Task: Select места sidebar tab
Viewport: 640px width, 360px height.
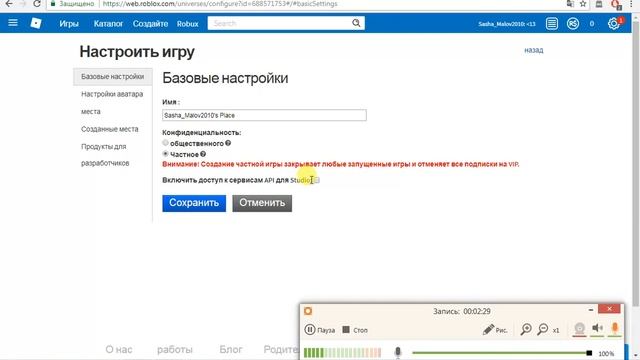Action: 91,111
